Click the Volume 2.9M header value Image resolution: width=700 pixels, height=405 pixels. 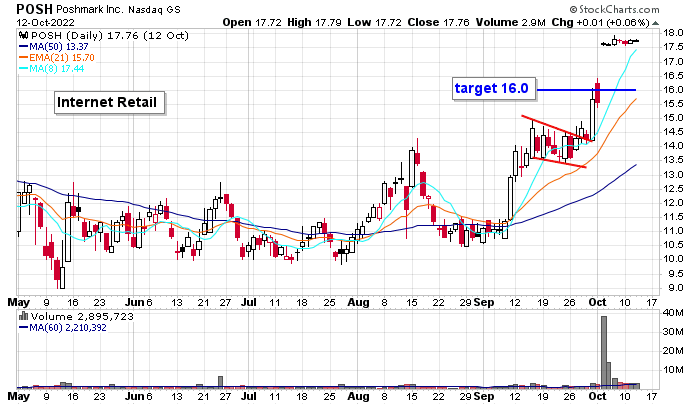(510, 22)
